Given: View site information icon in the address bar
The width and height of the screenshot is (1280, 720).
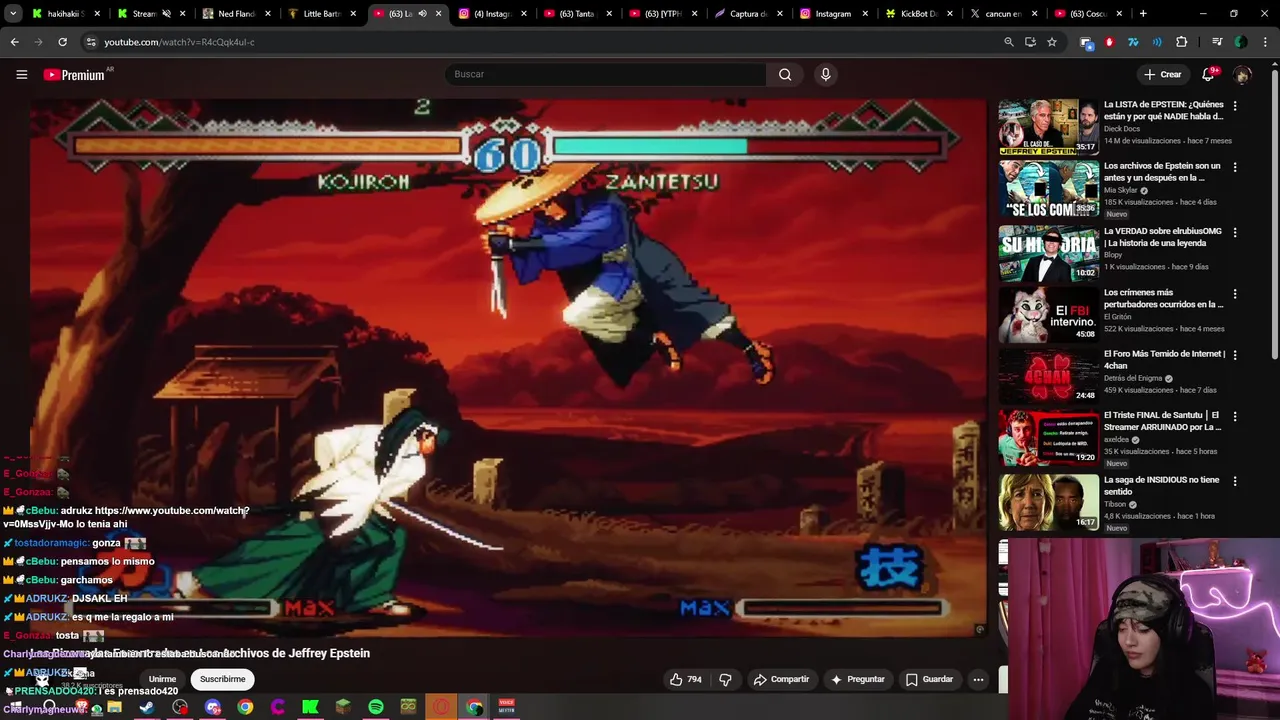Looking at the screenshot, I should [x=91, y=42].
